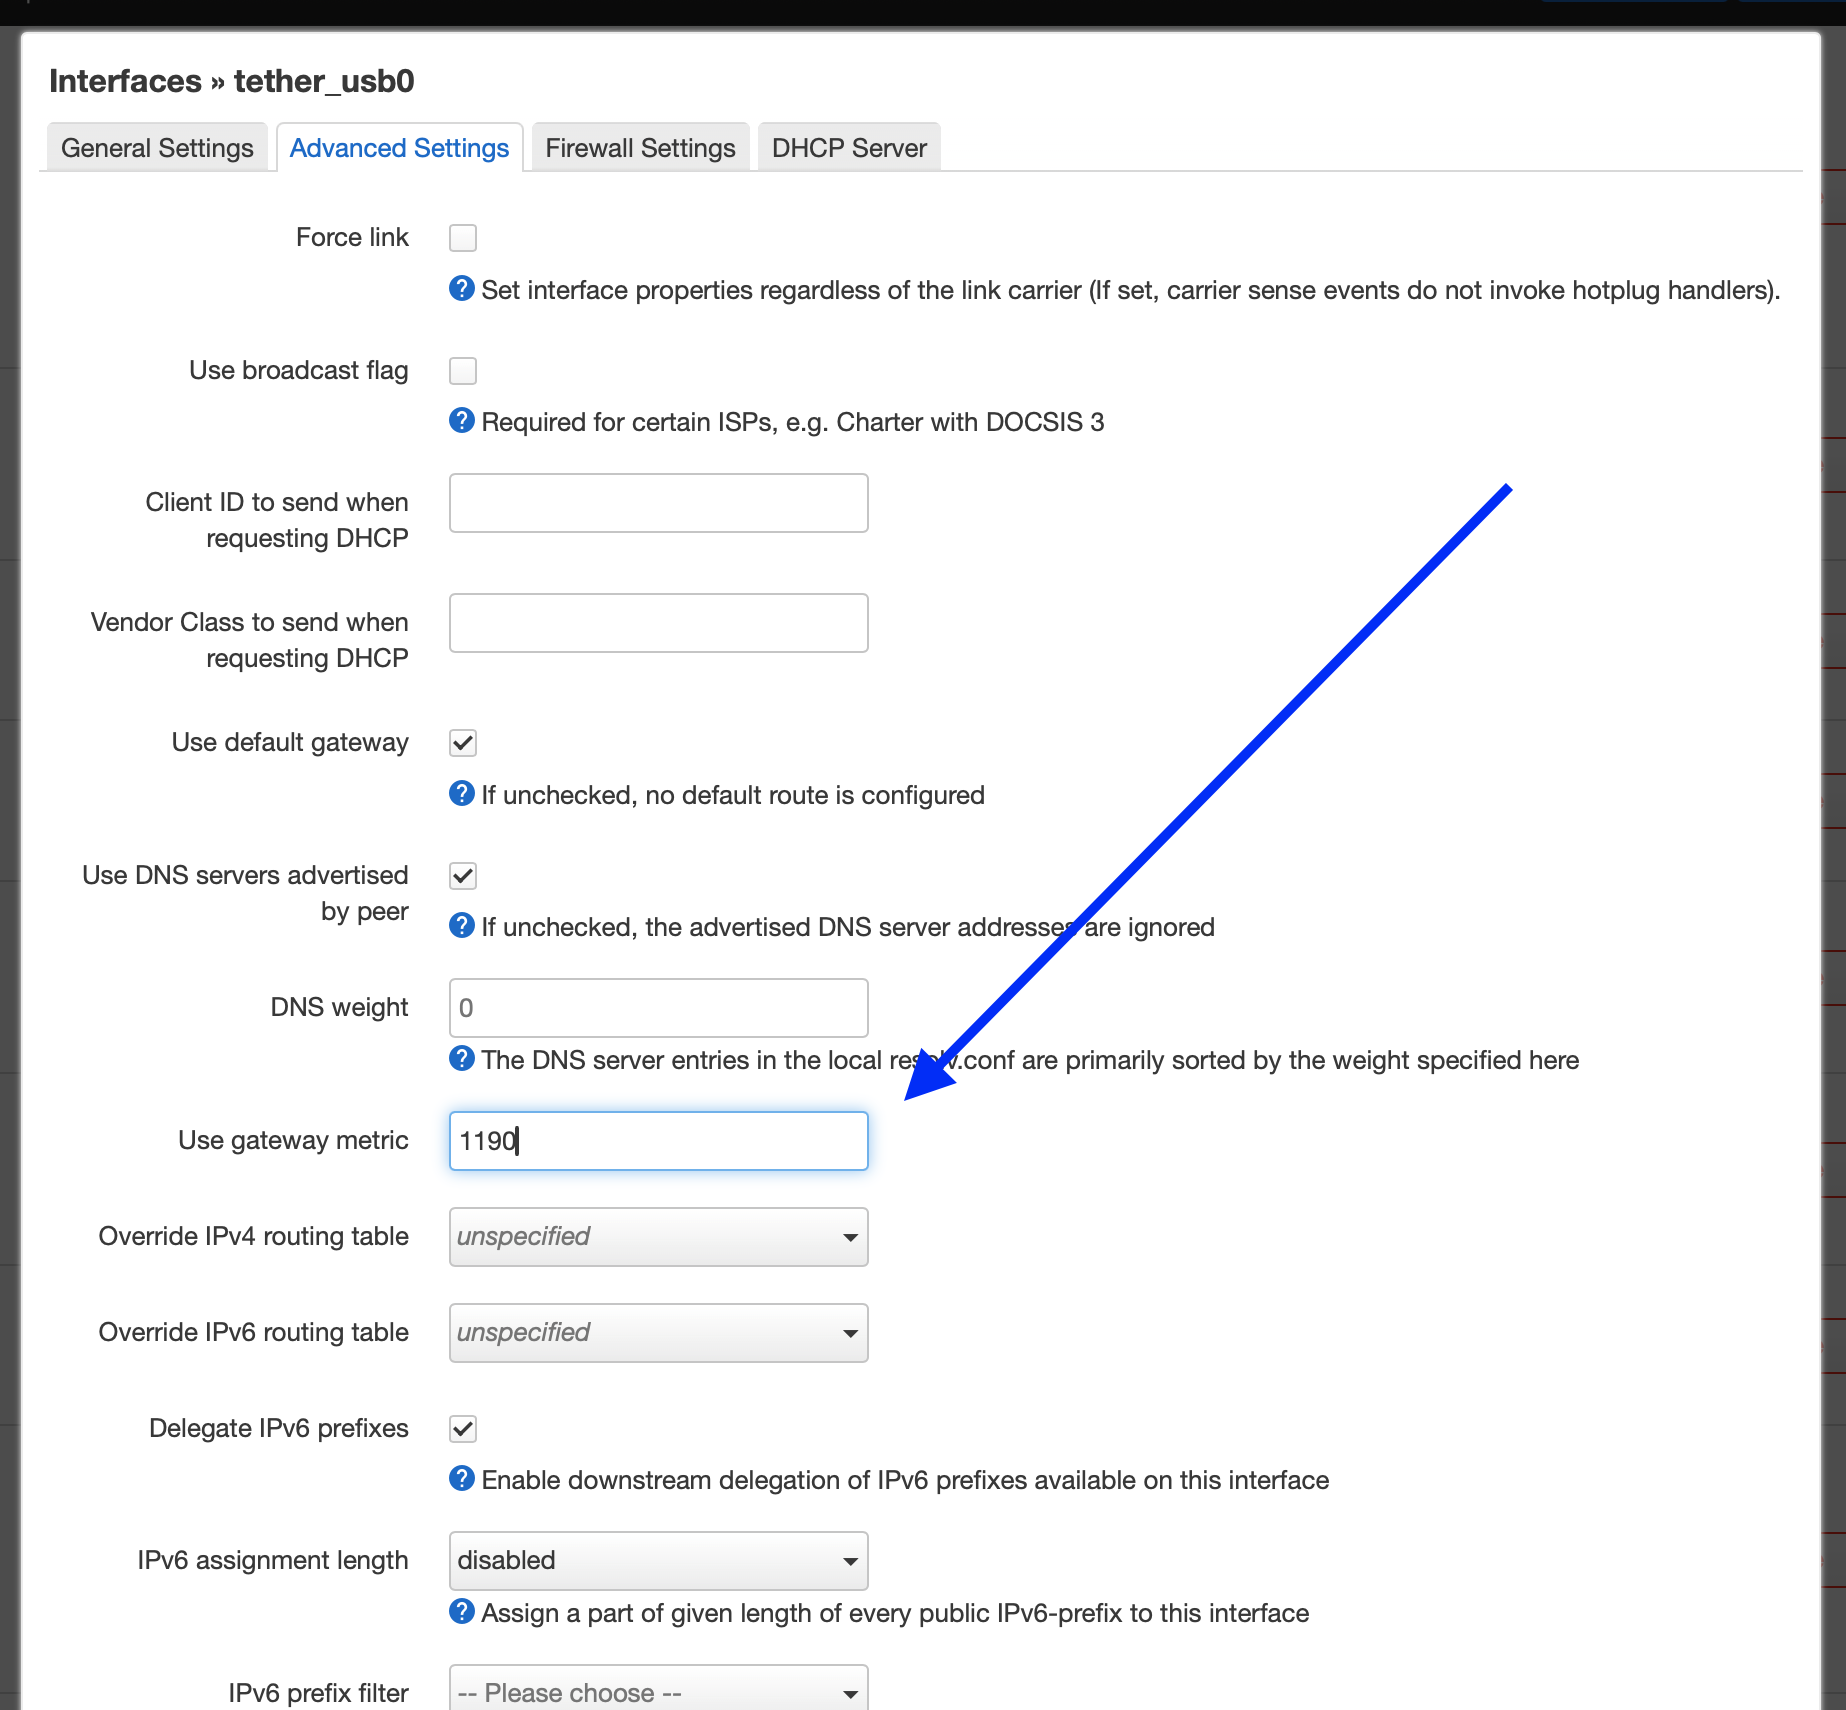Click help icon for default route hint

pyautogui.click(x=462, y=794)
